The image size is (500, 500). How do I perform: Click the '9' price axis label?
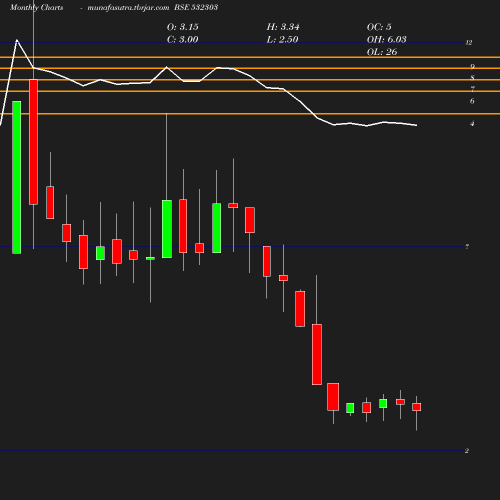tap(472, 67)
